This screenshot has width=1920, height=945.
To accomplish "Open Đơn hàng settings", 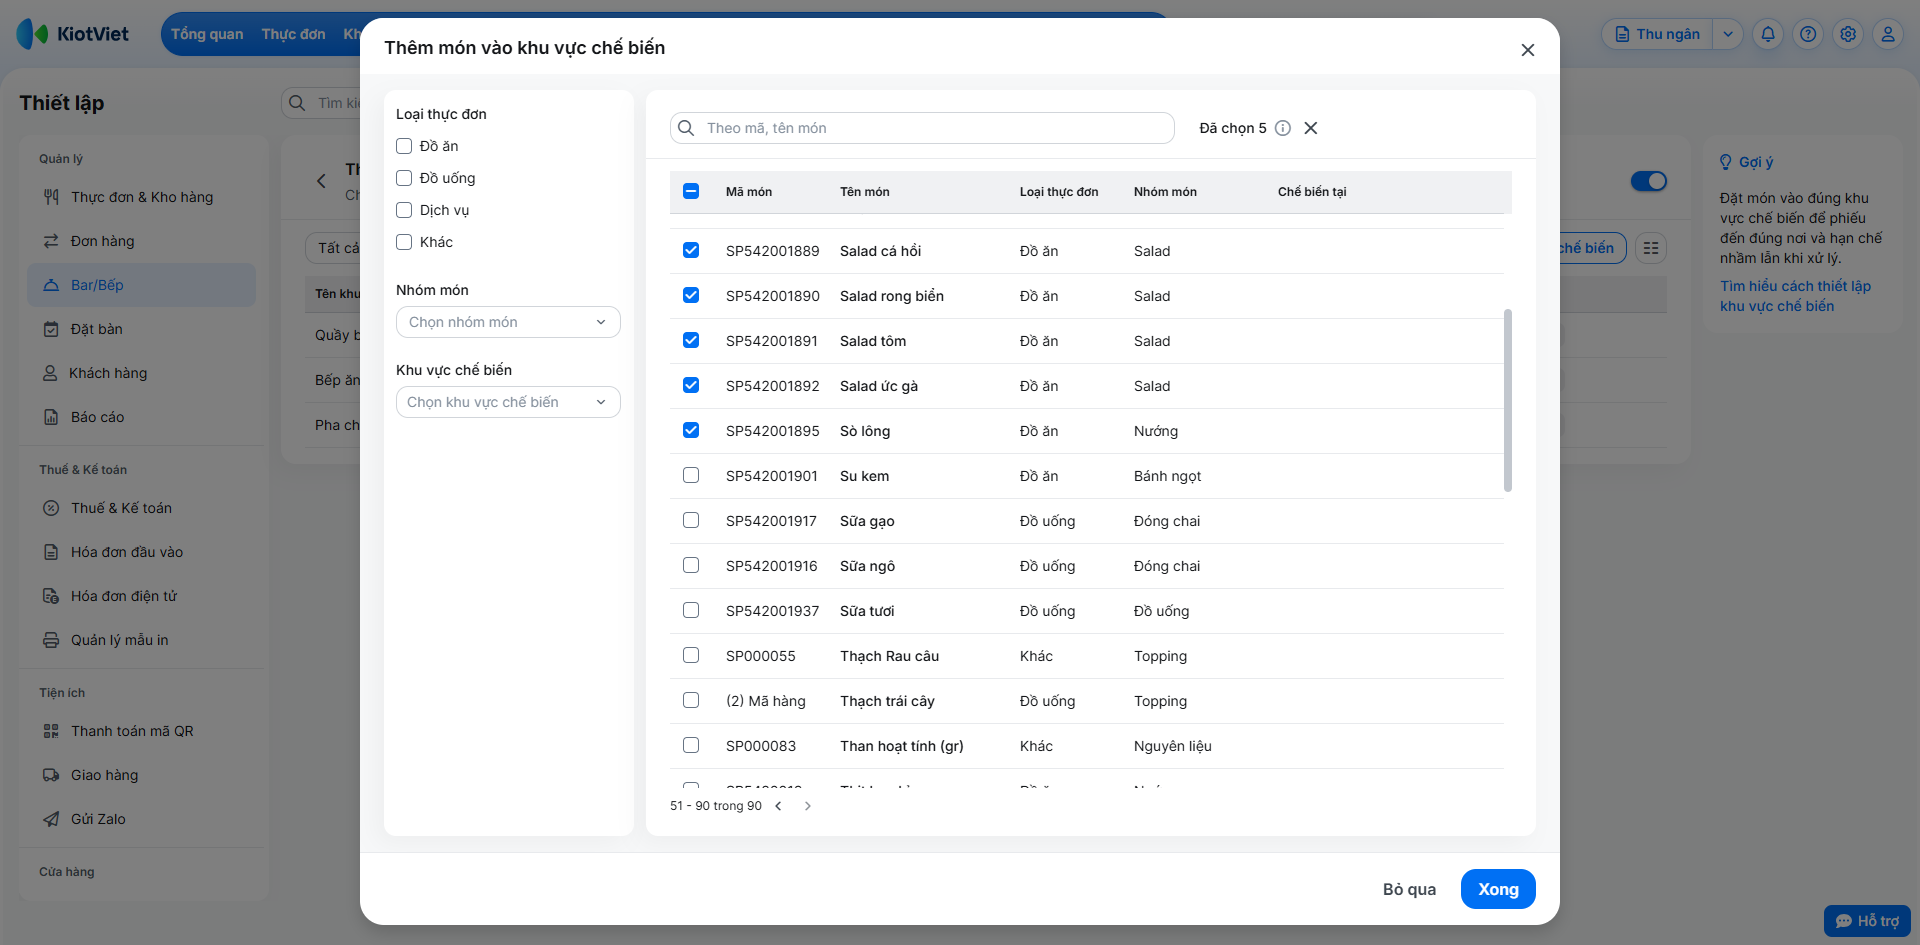I will [x=141, y=241].
